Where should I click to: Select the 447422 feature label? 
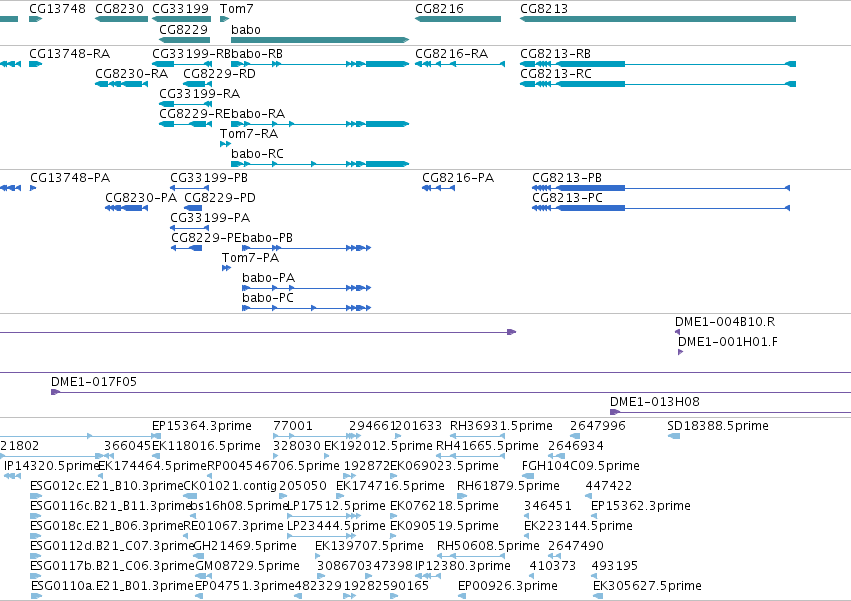[x=609, y=486]
